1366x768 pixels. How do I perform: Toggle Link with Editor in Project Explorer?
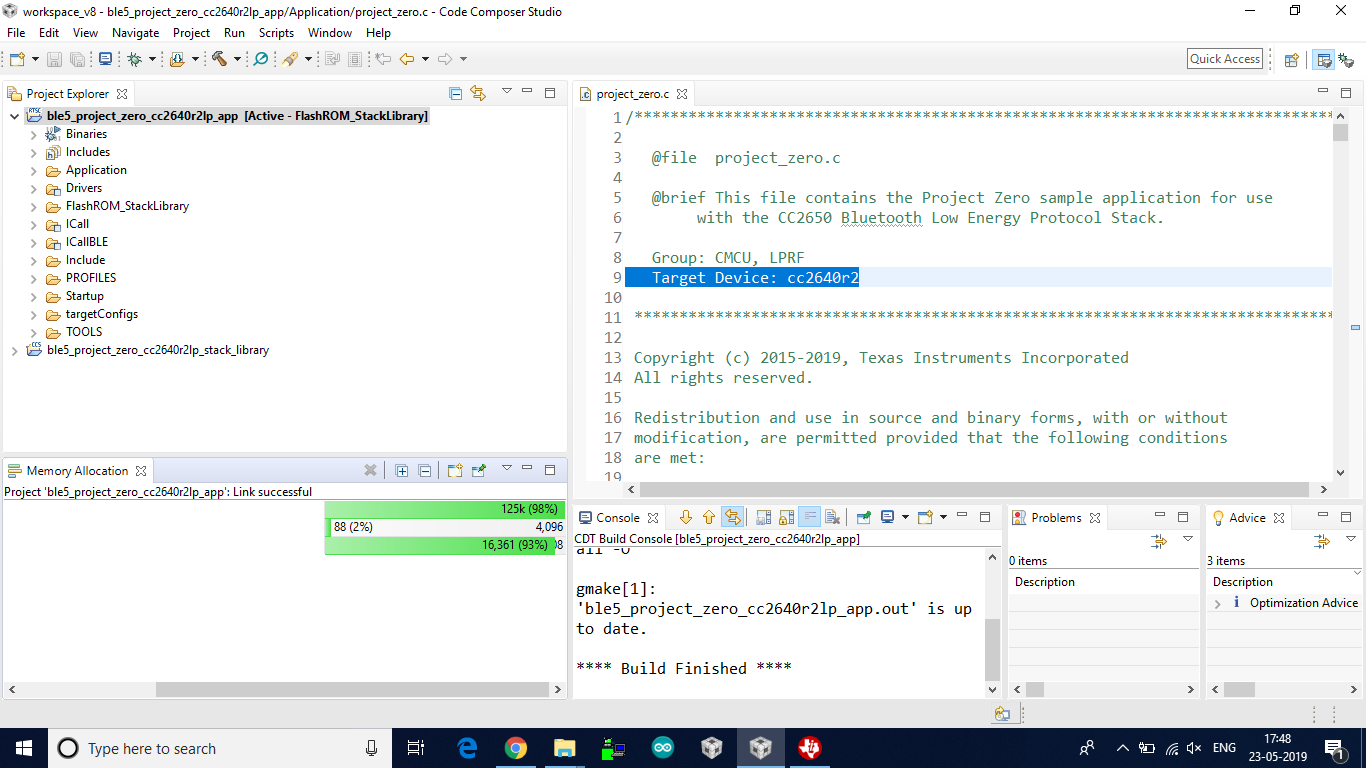[478, 93]
